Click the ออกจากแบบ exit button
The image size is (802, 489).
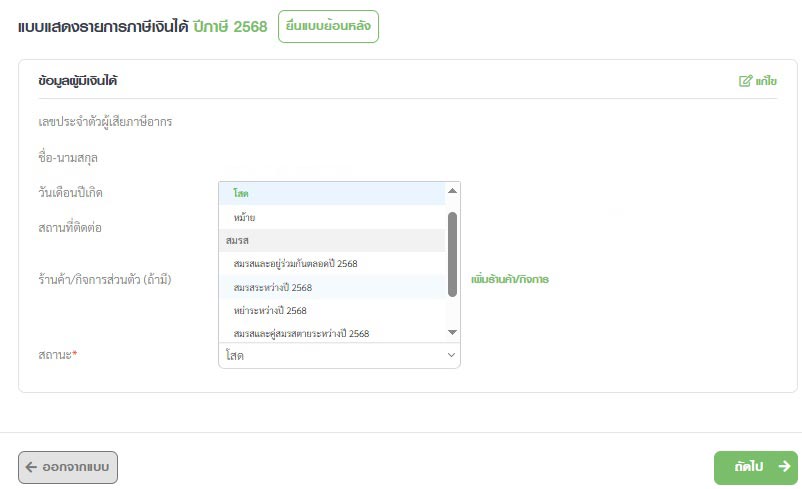pos(68,467)
